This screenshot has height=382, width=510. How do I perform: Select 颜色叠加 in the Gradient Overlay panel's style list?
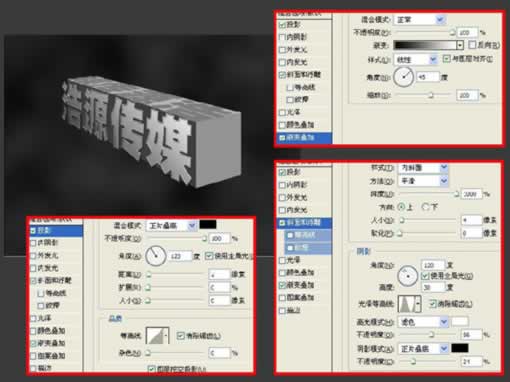click(297, 125)
